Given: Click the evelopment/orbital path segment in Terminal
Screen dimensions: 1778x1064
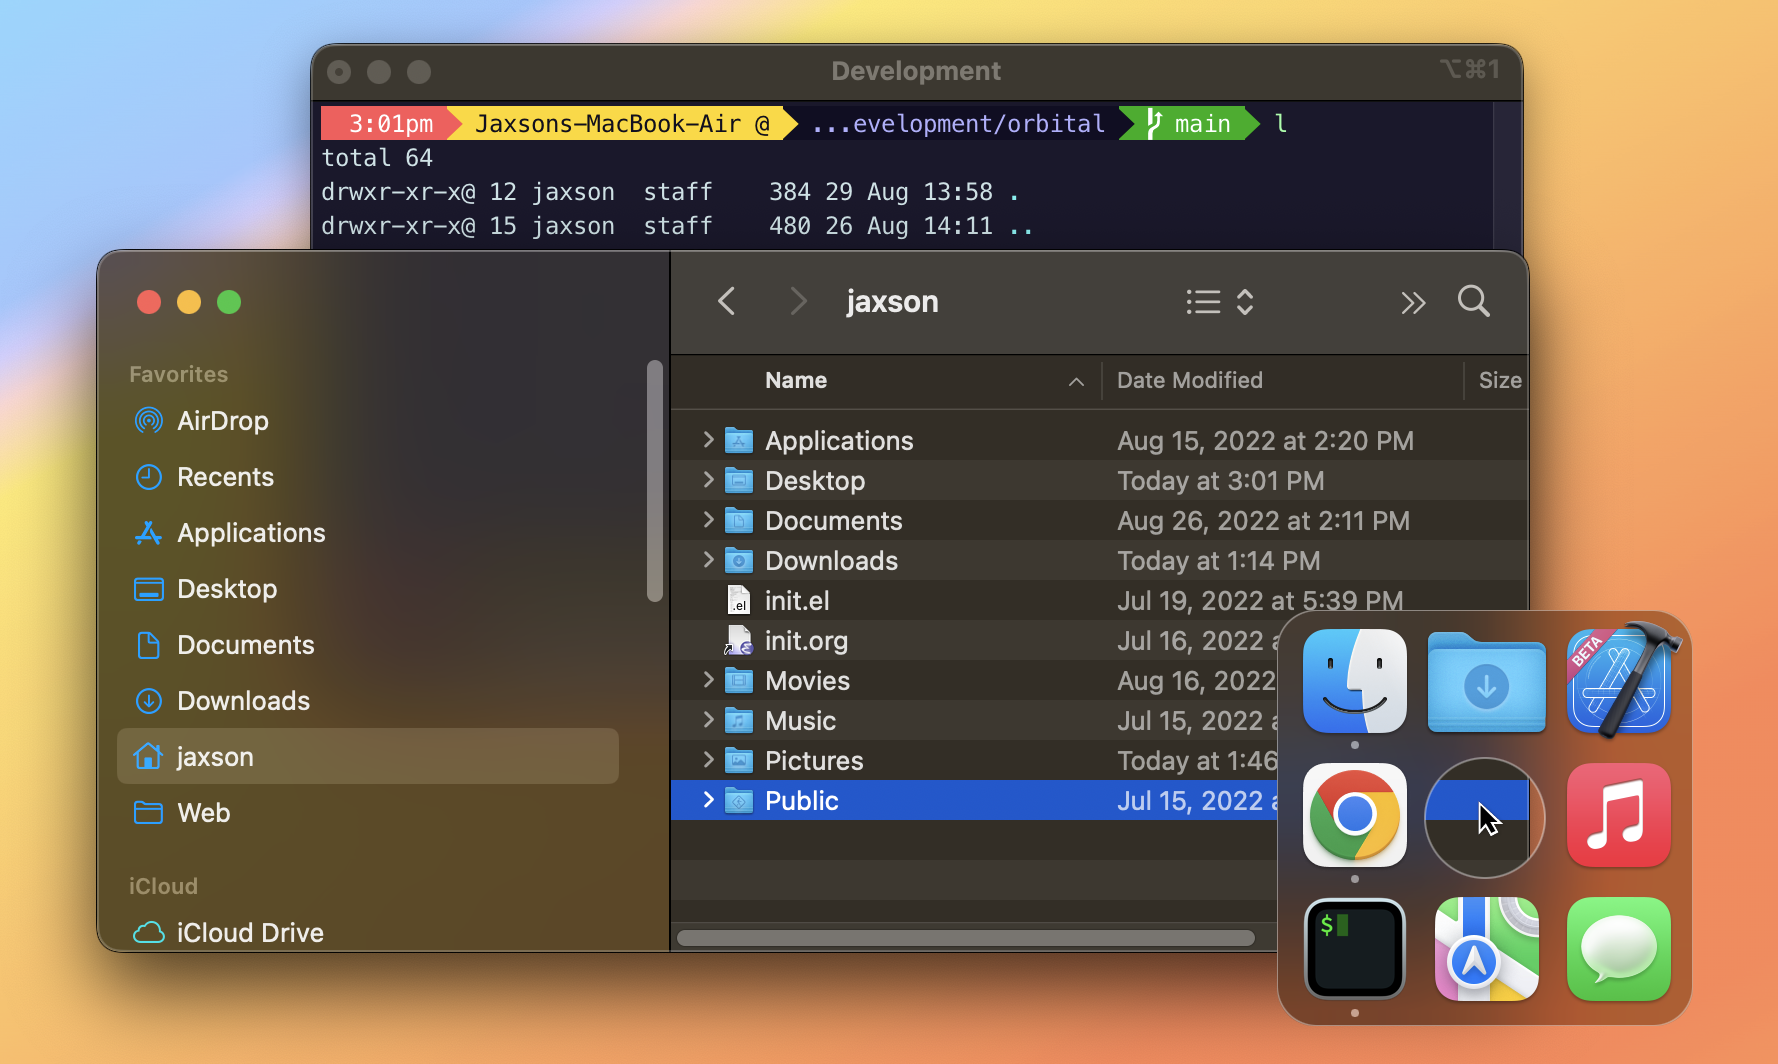Looking at the screenshot, I should (958, 124).
